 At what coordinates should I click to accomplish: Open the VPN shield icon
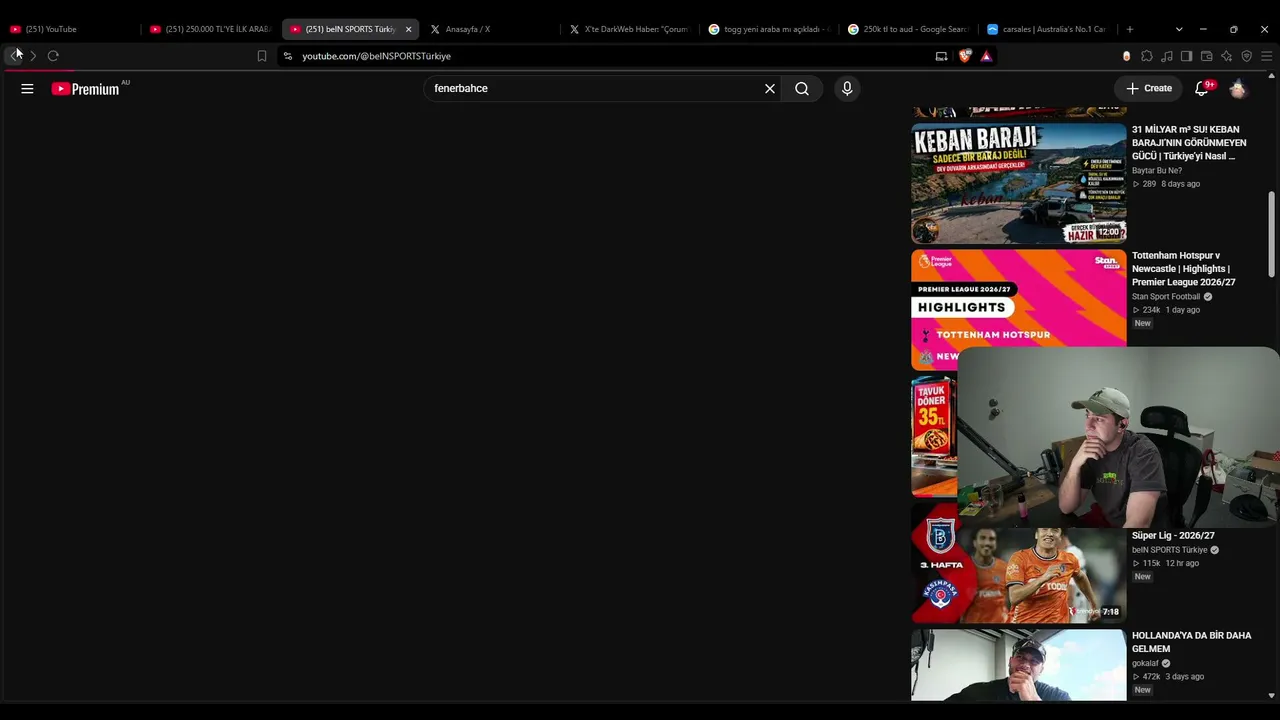[x=1246, y=56]
